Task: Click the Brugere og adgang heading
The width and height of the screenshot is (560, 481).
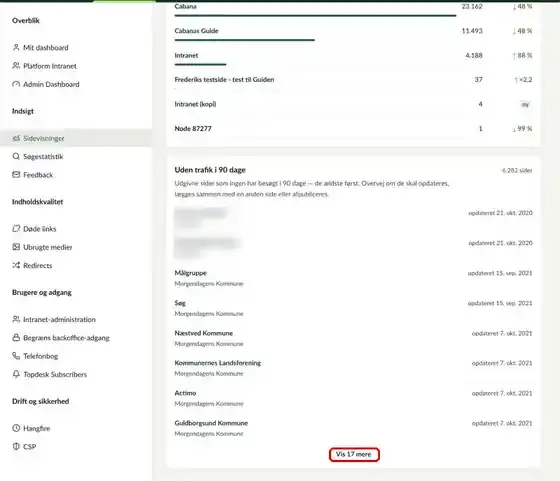Action: 42,292
